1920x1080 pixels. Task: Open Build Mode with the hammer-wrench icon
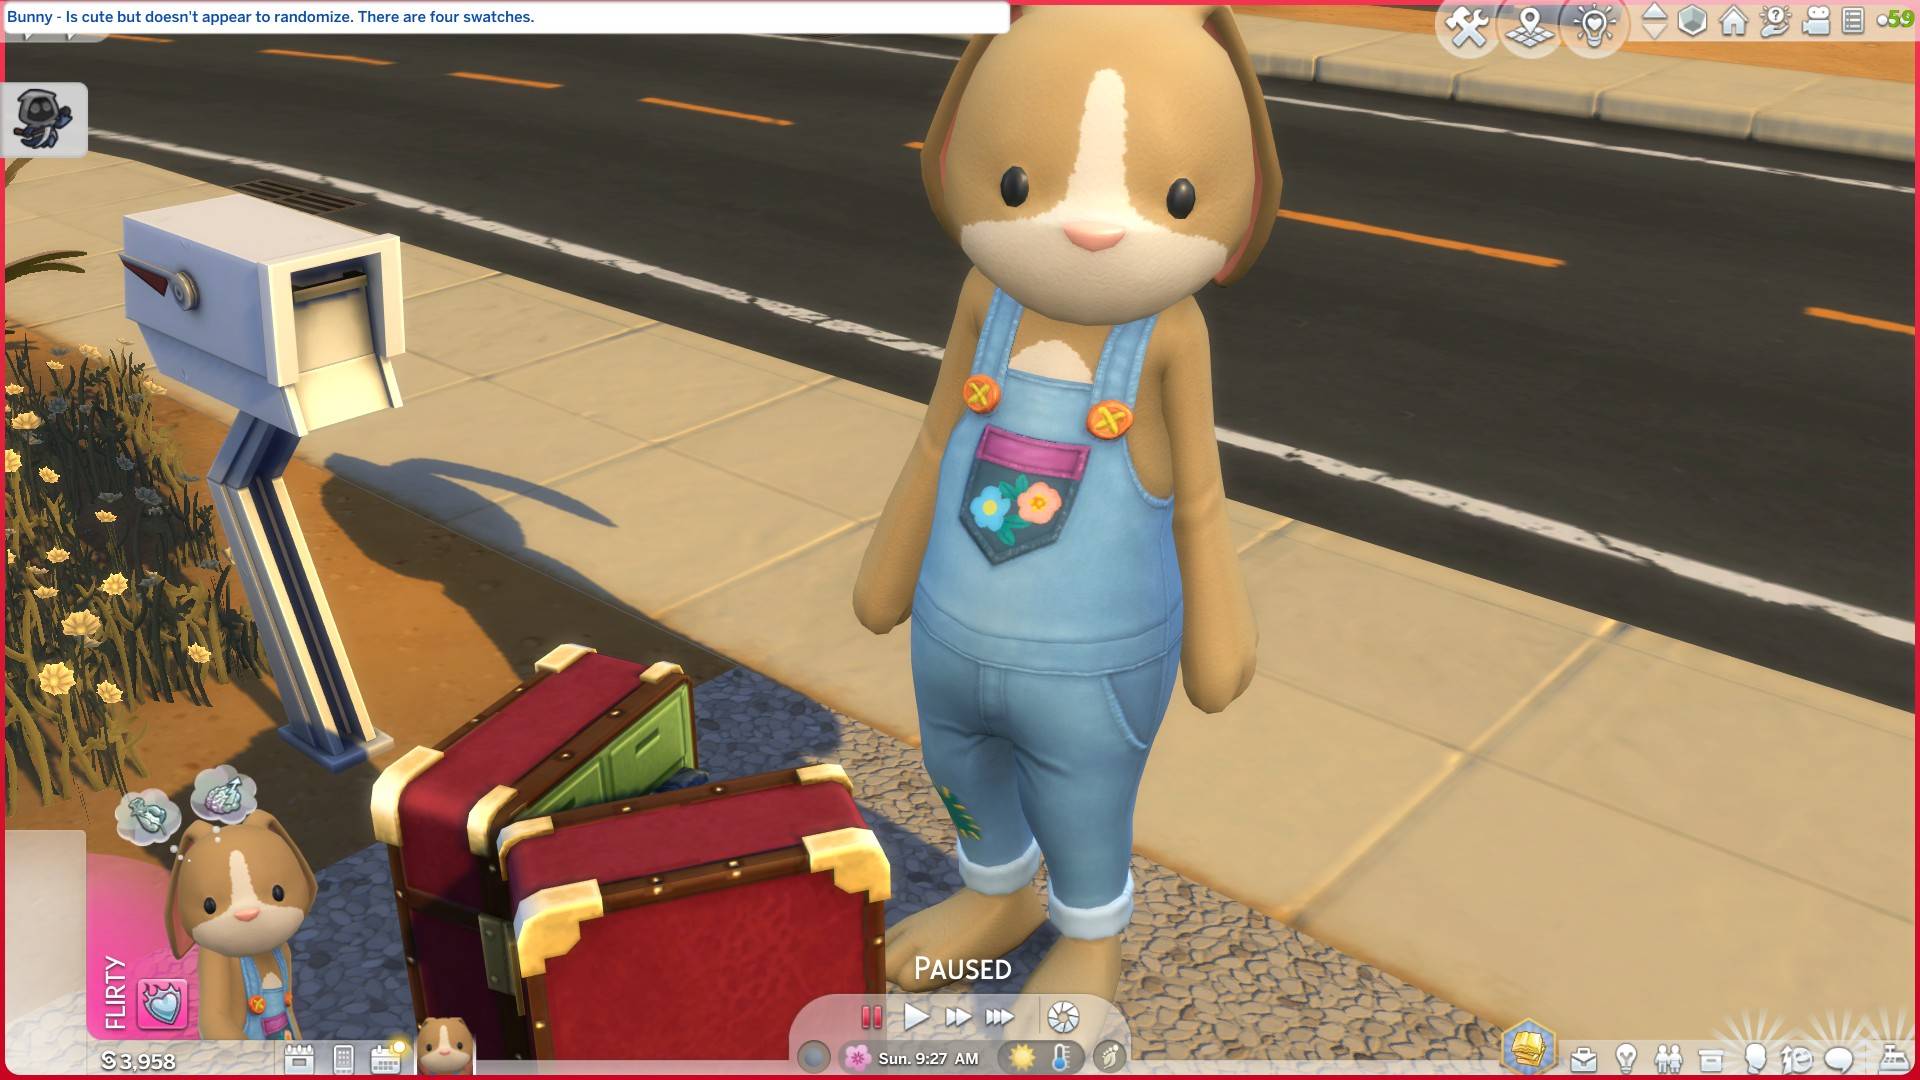1467,27
